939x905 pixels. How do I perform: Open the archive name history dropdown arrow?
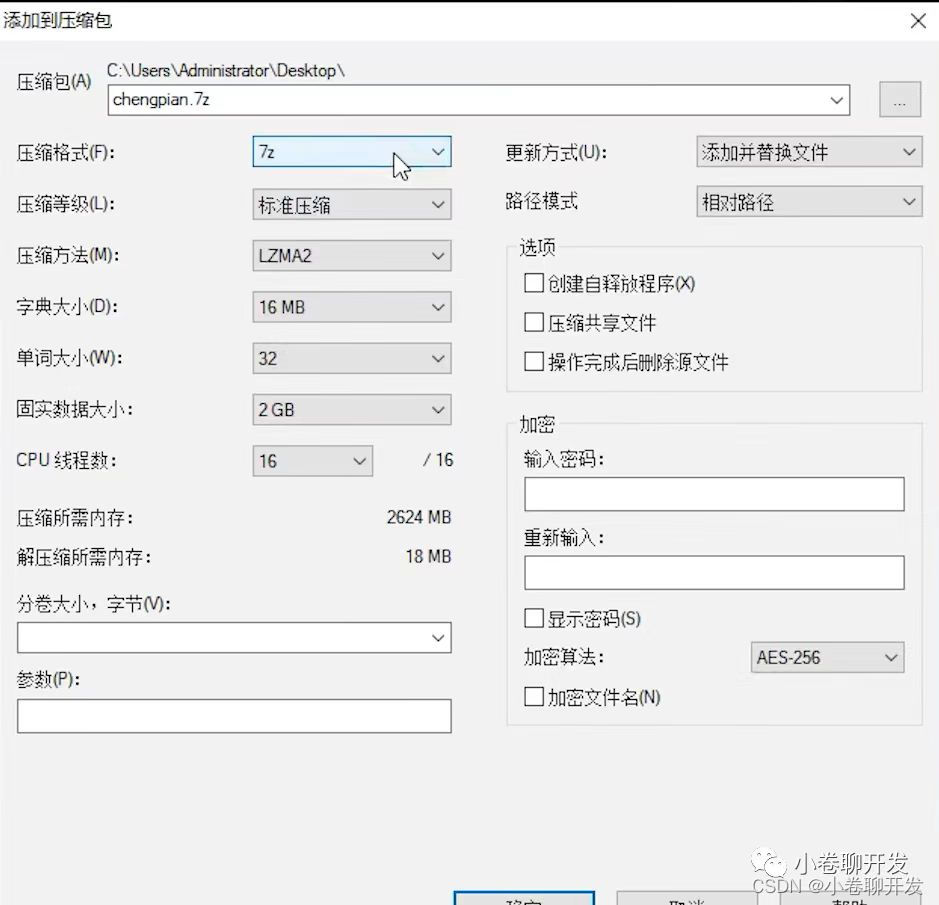pos(837,100)
